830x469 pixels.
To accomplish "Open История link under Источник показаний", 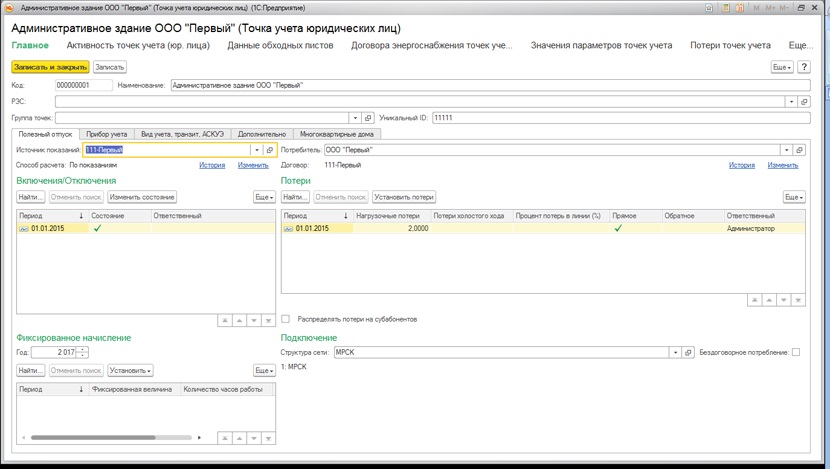I will (x=212, y=166).
